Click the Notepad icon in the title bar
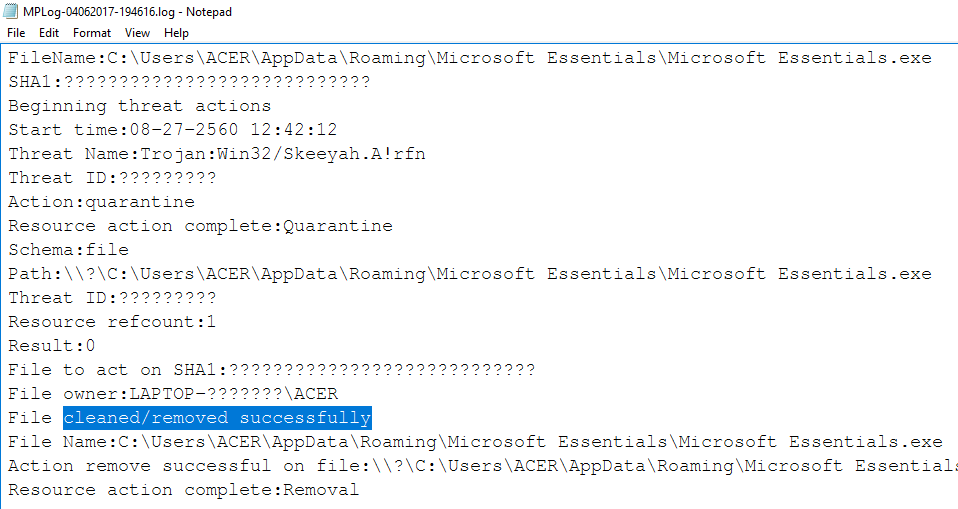The image size is (958, 509). pos(11,10)
